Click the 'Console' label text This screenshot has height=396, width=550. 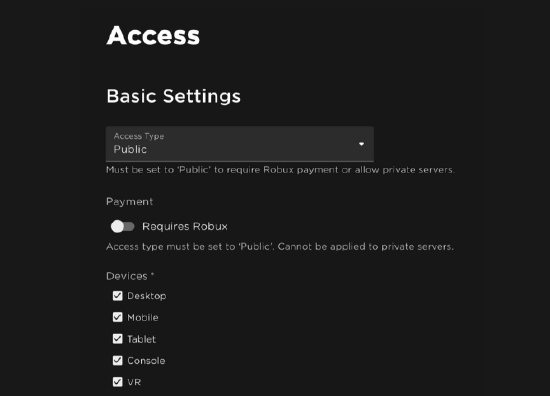pyautogui.click(x=146, y=361)
